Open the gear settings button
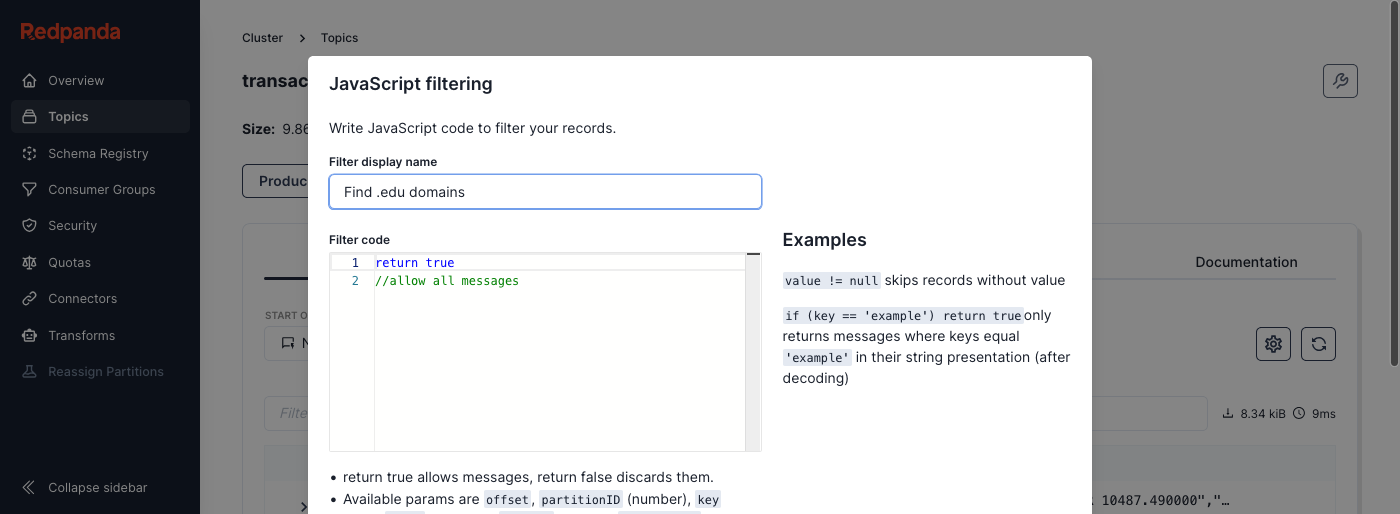Screen dimensions: 1400x514 pyautogui.click(x=1273, y=344)
